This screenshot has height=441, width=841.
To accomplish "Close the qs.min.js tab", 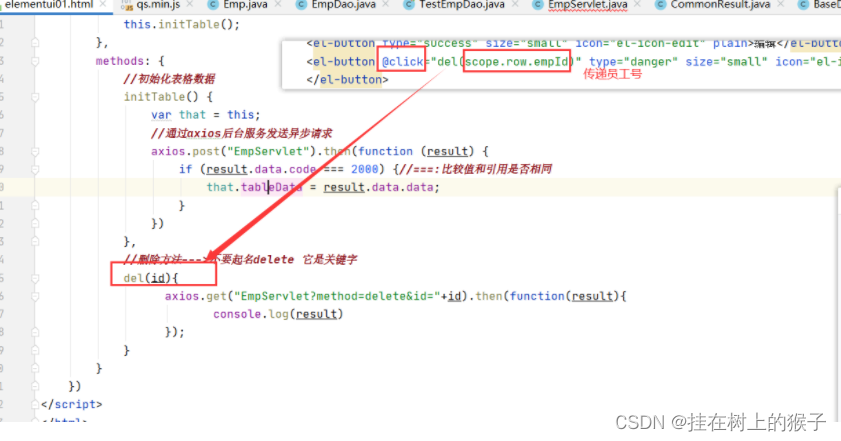I will 190,5.
